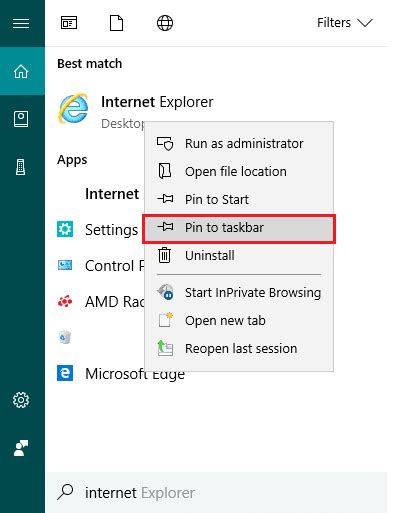Select Reopen last session

tap(239, 349)
